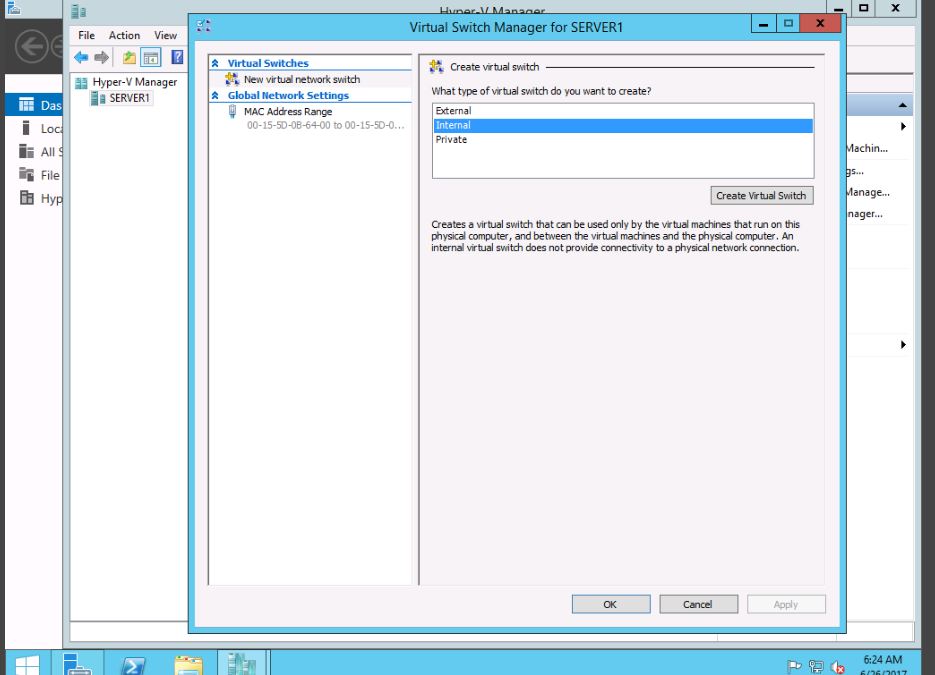Select Private switch type
Screen dimensions: 935x675
click(x=623, y=140)
